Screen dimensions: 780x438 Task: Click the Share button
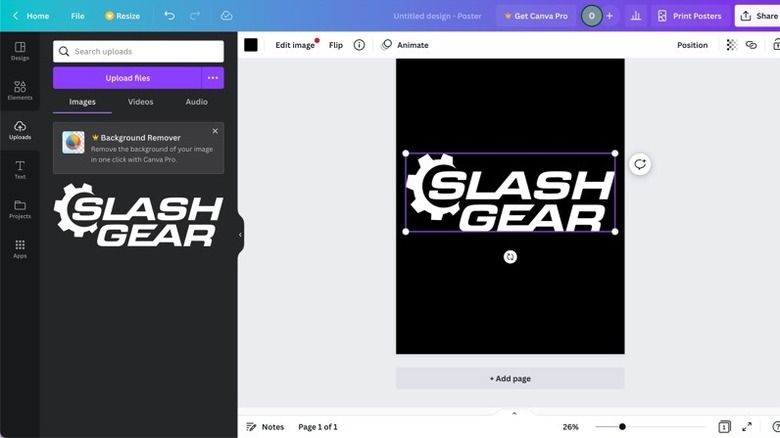click(759, 16)
